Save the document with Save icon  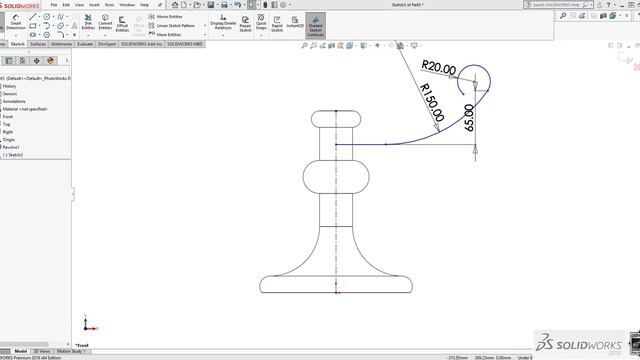pyautogui.click(x=211, y=5)
